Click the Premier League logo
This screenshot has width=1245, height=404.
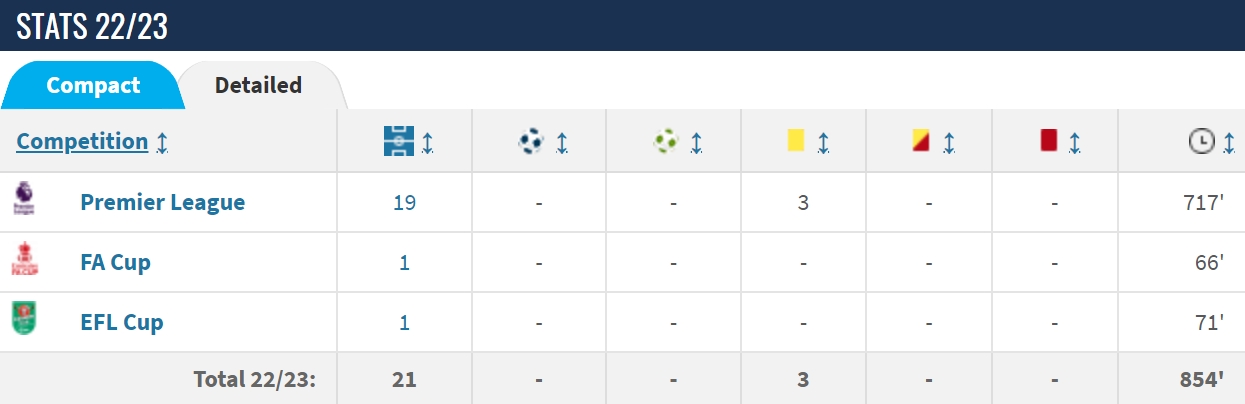coord(24,200)
